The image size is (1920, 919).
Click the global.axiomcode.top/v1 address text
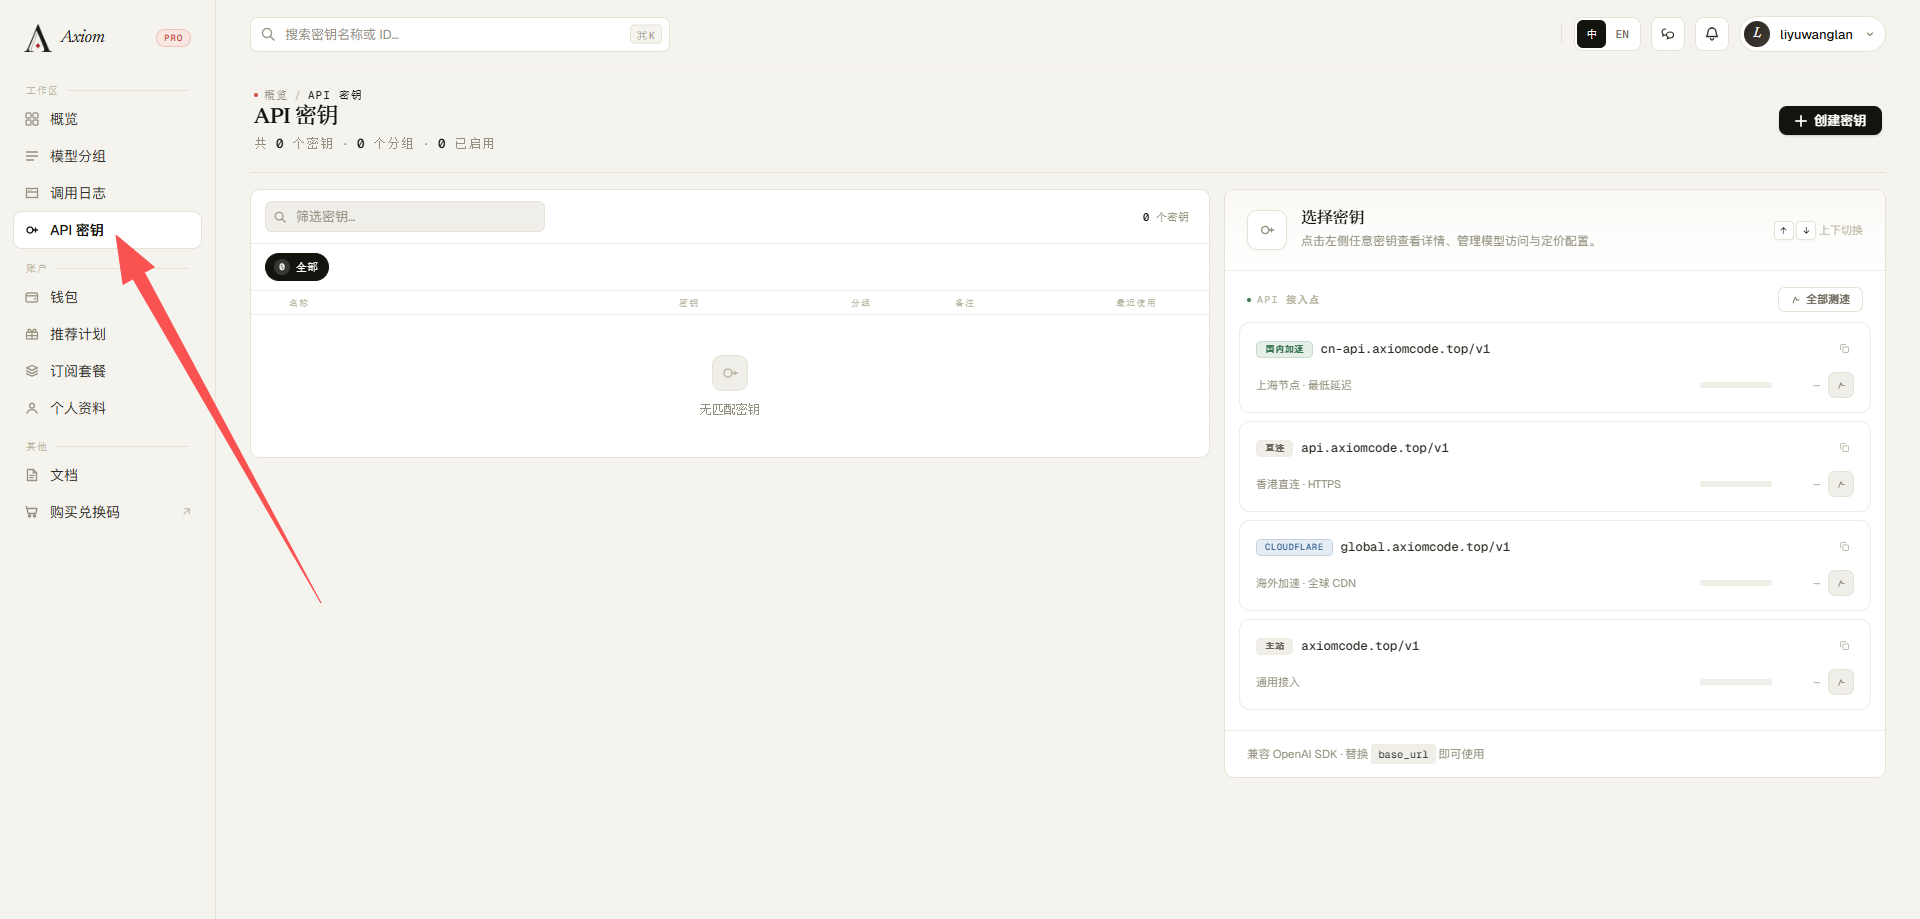1425,547
